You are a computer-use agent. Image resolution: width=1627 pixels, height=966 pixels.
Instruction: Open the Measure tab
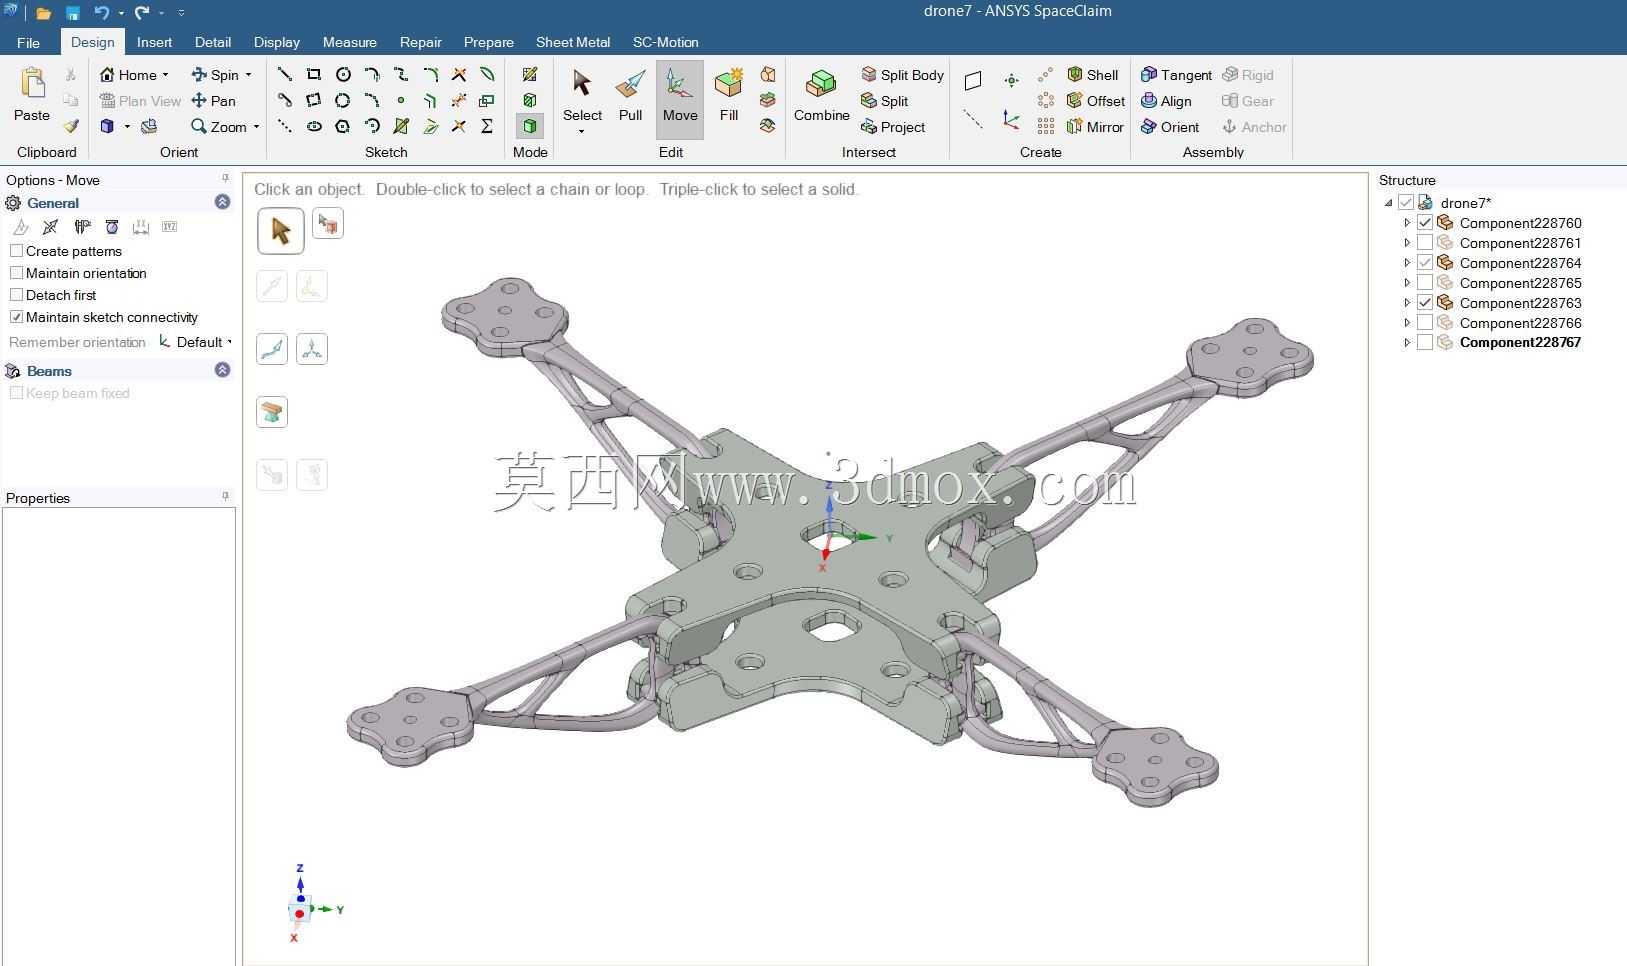[350, 42]
